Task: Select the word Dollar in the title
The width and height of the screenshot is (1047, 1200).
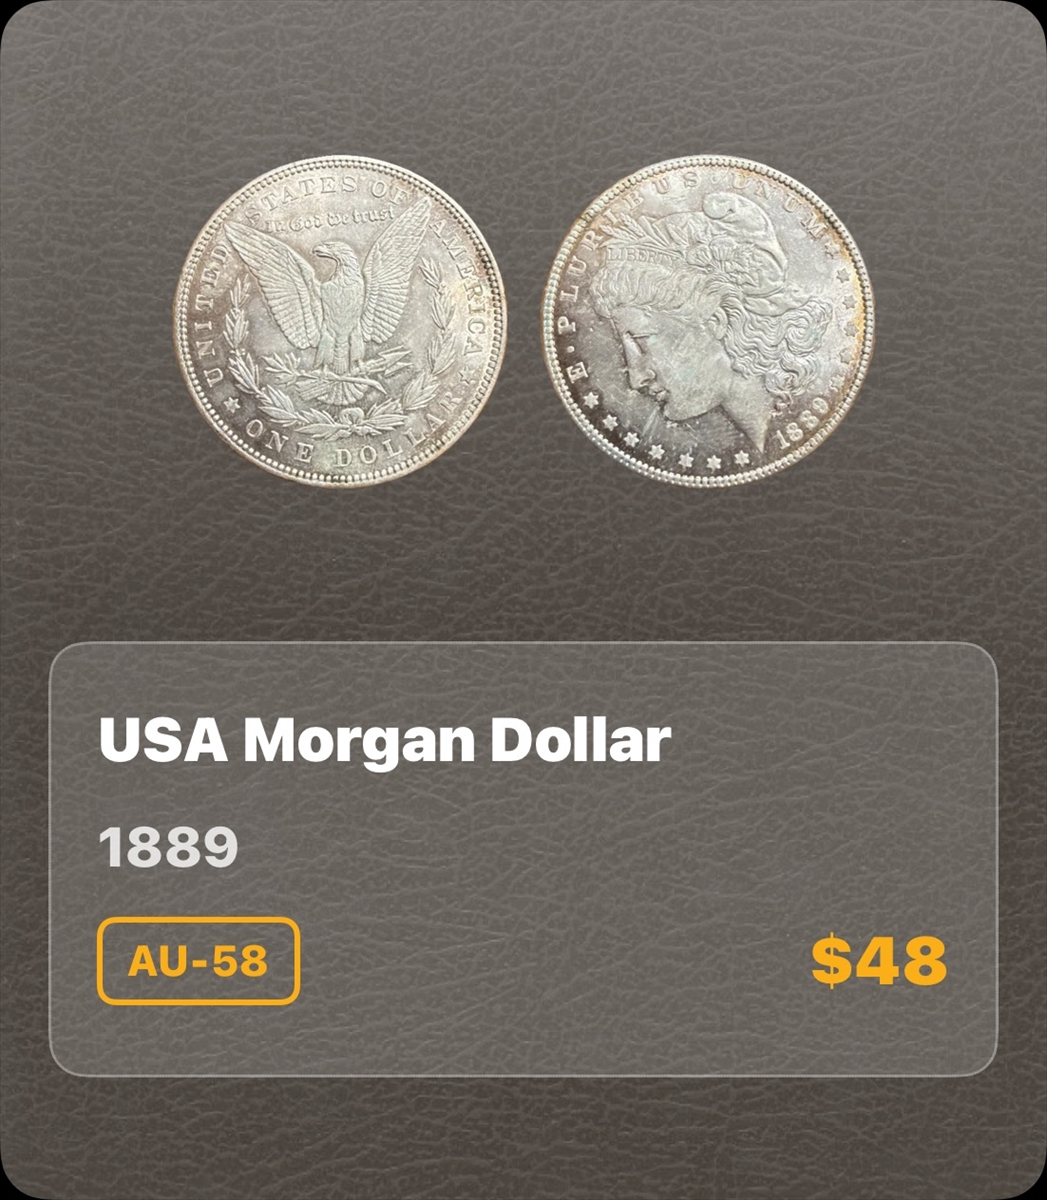Action: (x=579, y=741)
